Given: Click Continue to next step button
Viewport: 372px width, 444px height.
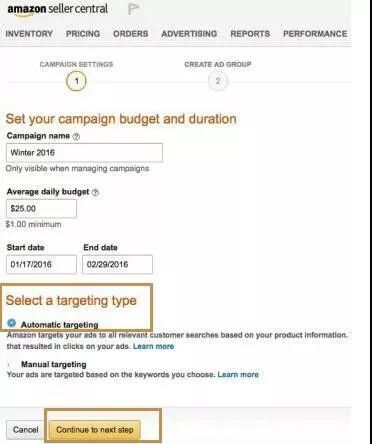Looking at the screenshot, I should tap(95, 430).
